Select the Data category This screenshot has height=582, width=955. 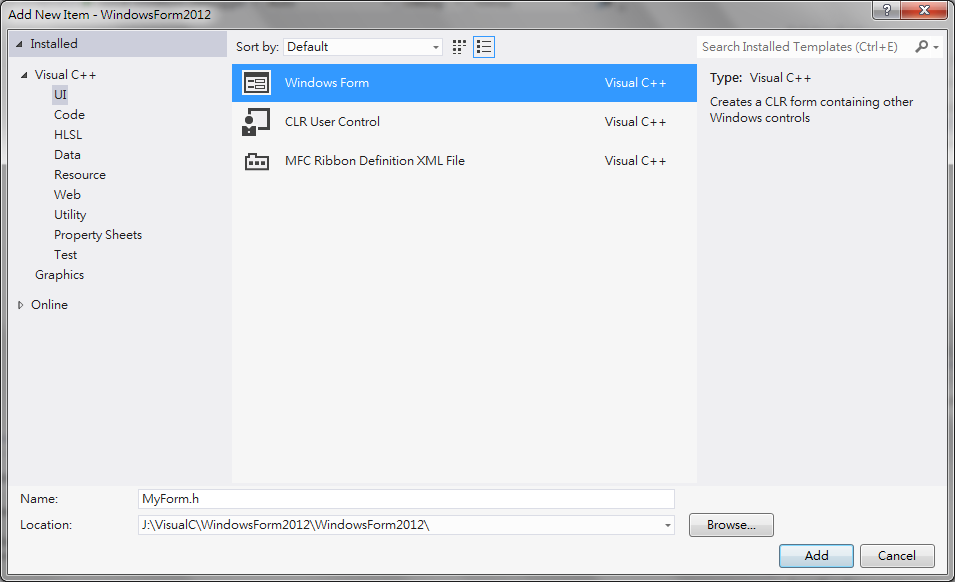click(x=67, y=155)
